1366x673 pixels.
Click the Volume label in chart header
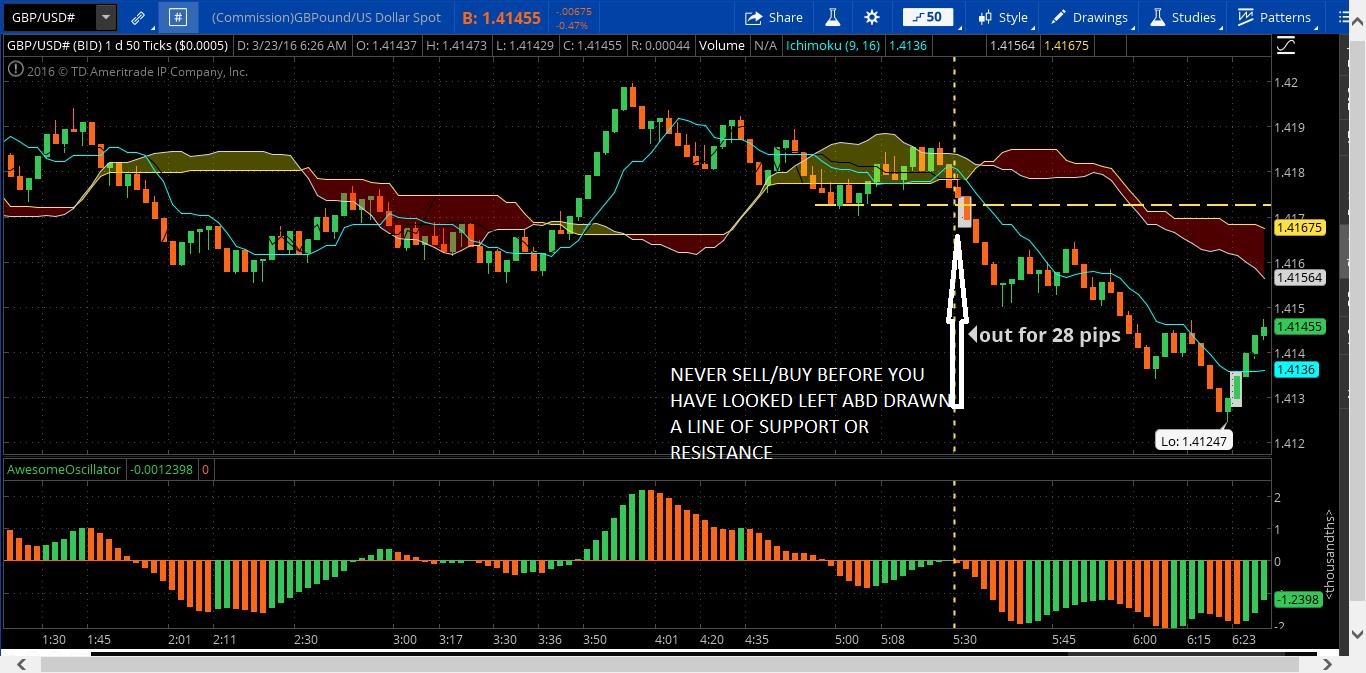click(721, 45)
